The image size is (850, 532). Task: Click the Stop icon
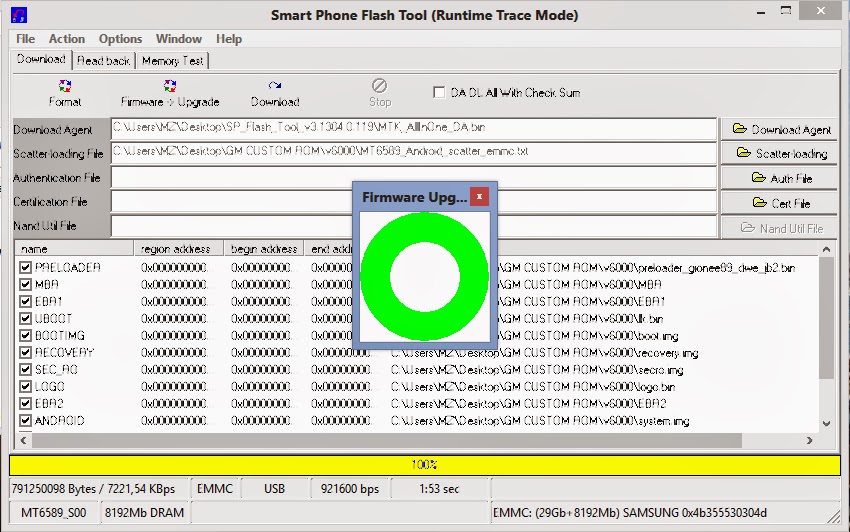[x=379, y=93]
